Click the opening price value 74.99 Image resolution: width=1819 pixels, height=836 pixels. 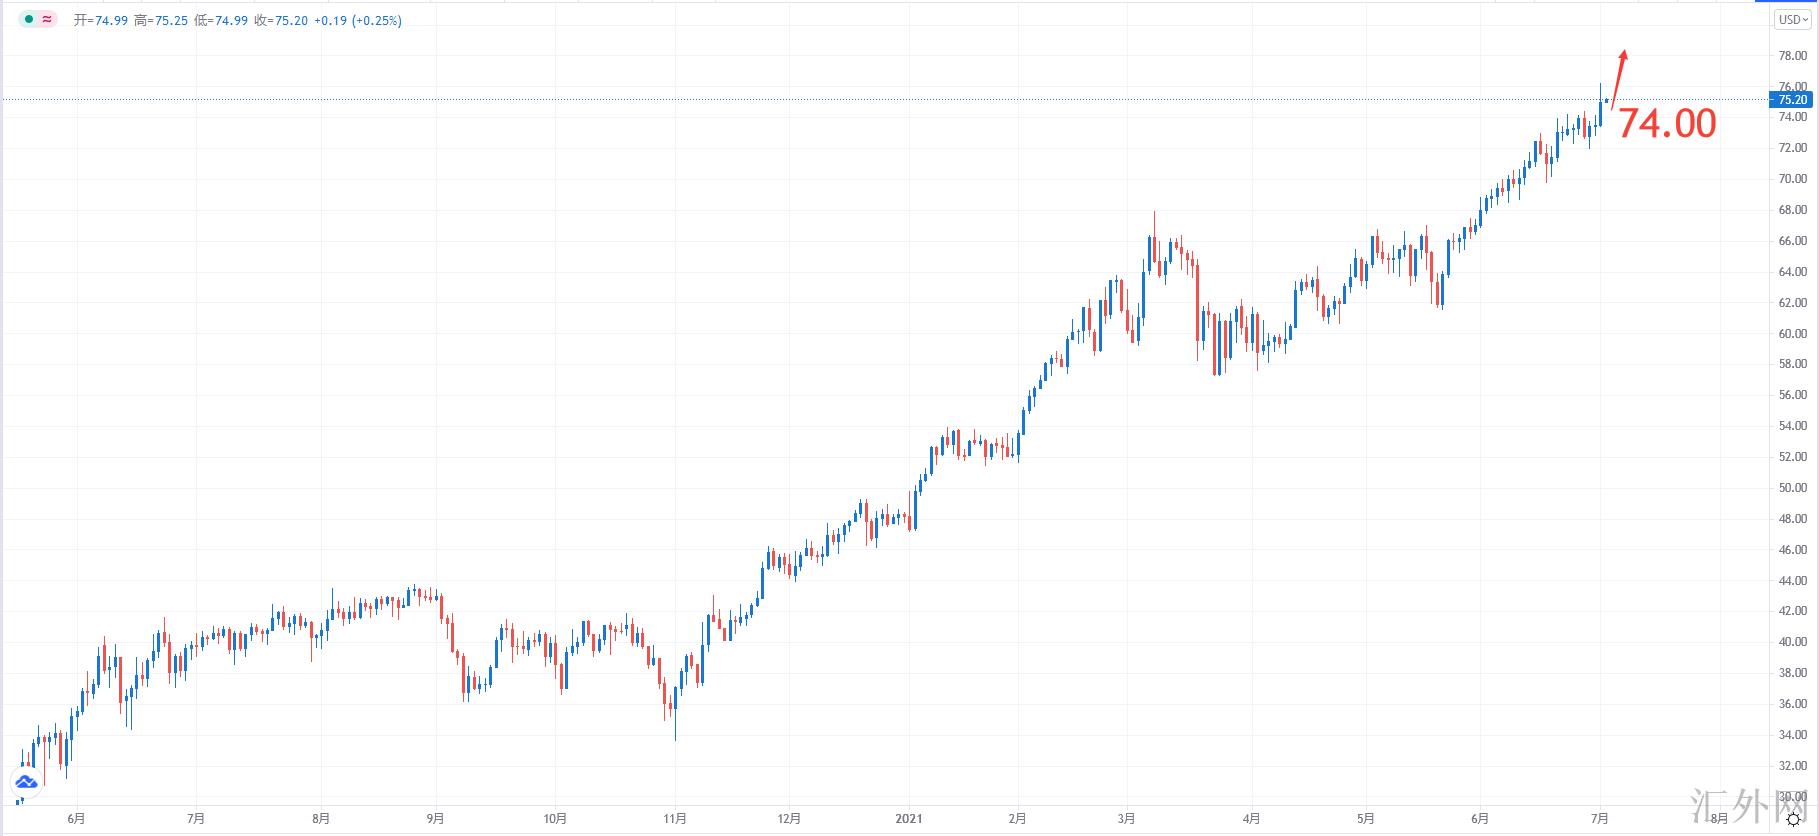(111, 20)
